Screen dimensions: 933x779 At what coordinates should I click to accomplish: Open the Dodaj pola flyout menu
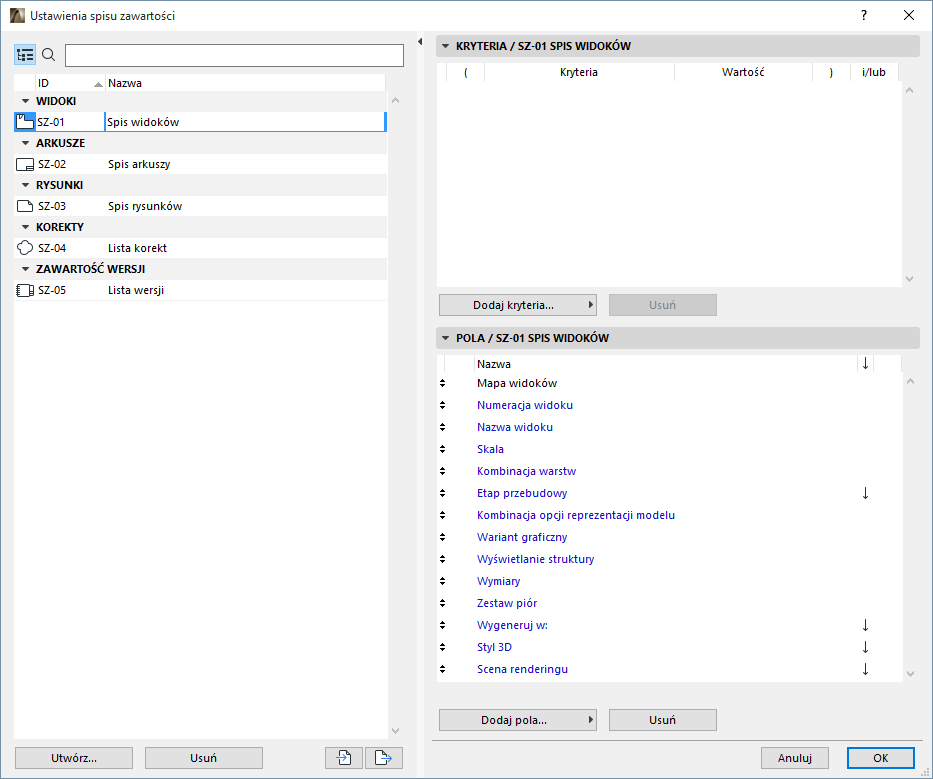pyautogui.click(x=589, y=719)
